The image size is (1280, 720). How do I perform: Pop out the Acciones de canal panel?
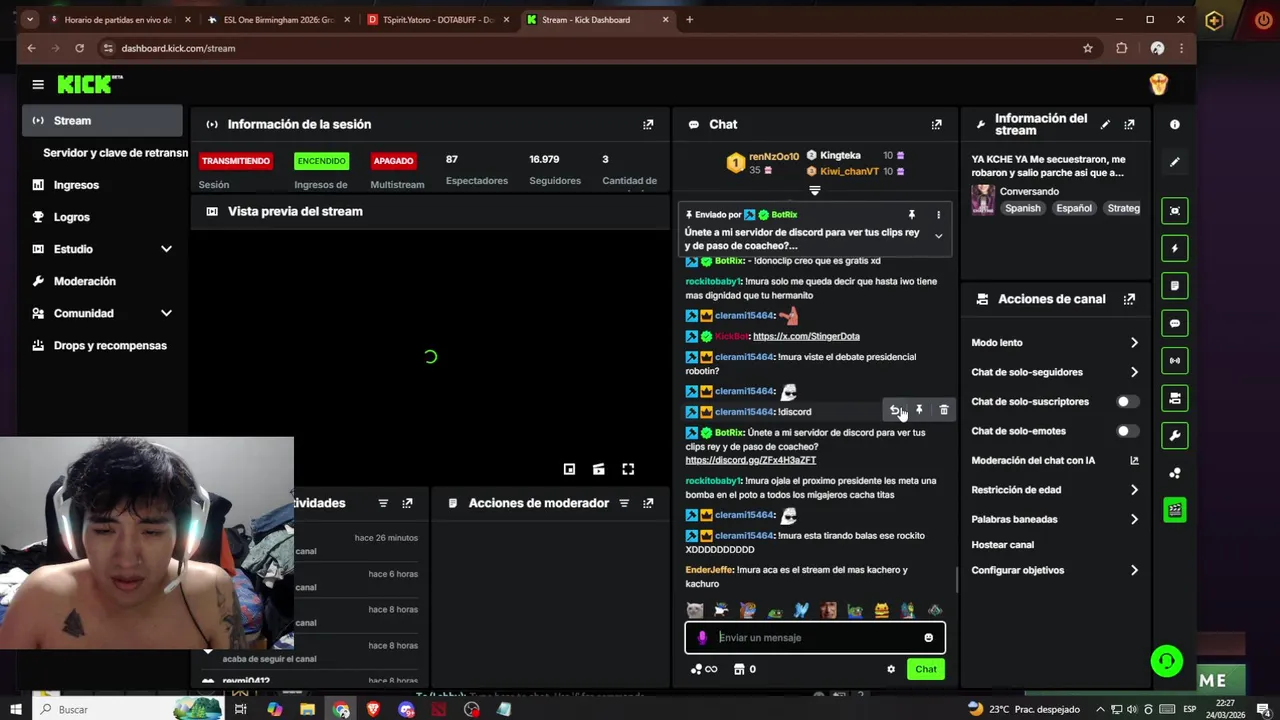[x=1129, y=299]
